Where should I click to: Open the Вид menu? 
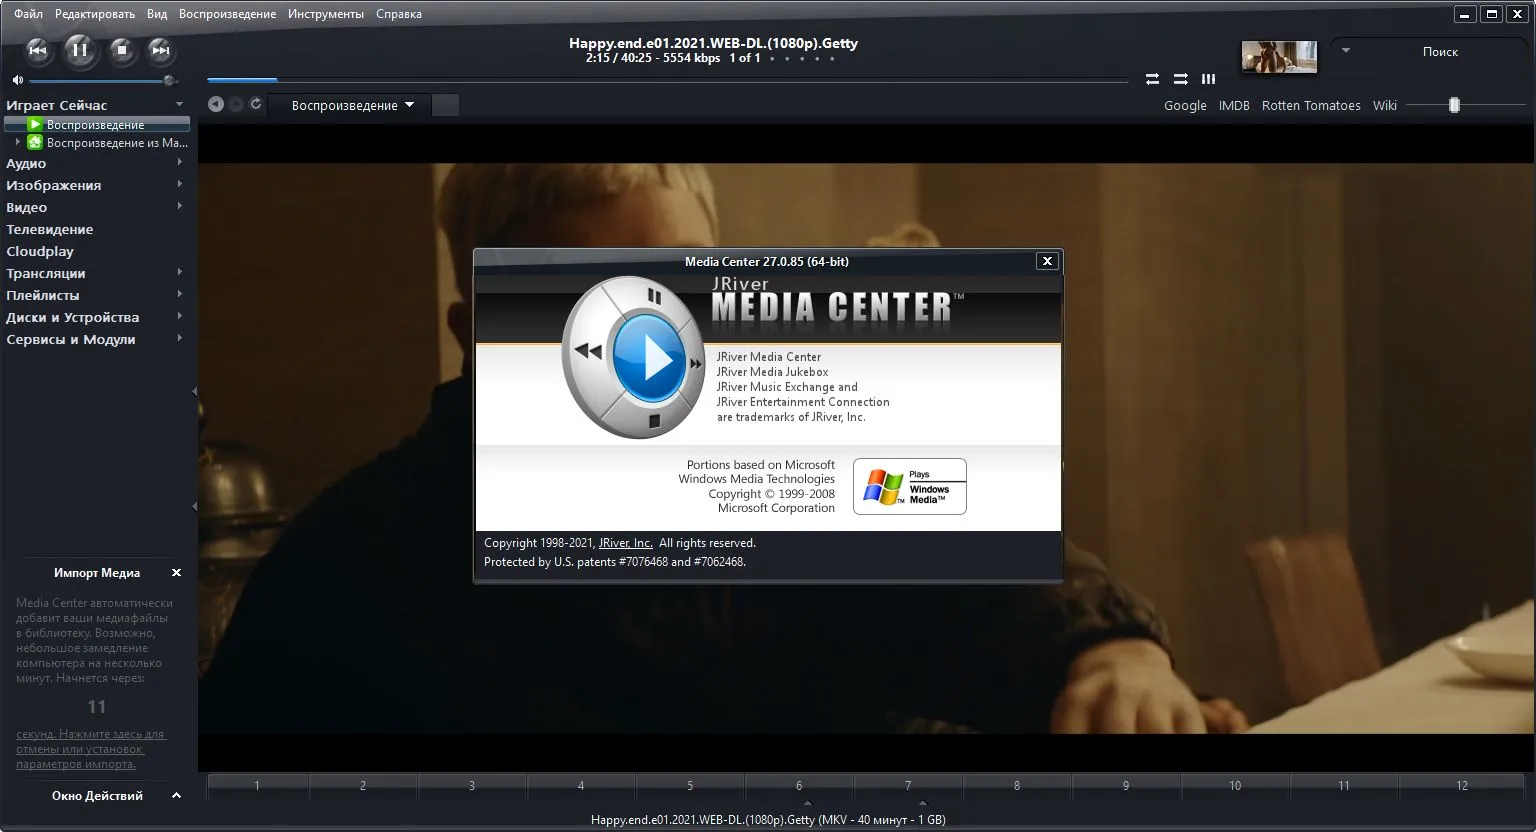coord(157,14)
